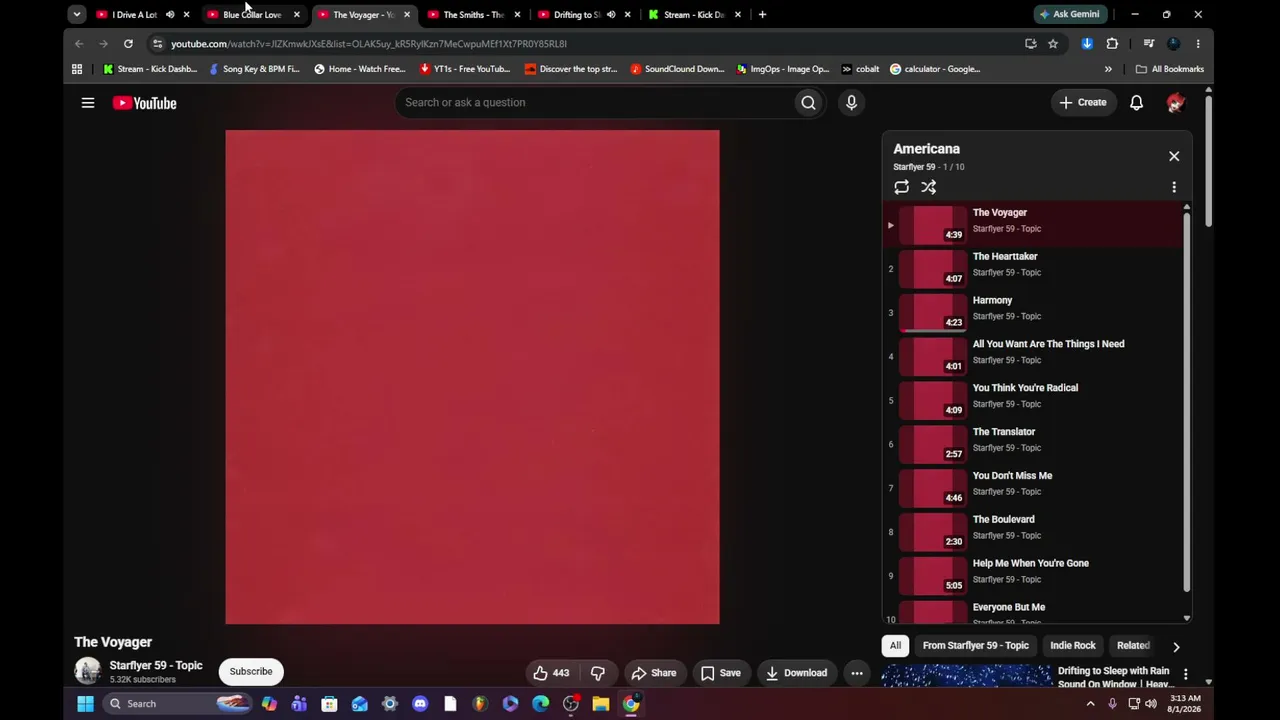Screen dimensions: 1280x720
Task: Click the Create button
Action: [x=1083, y=102]
